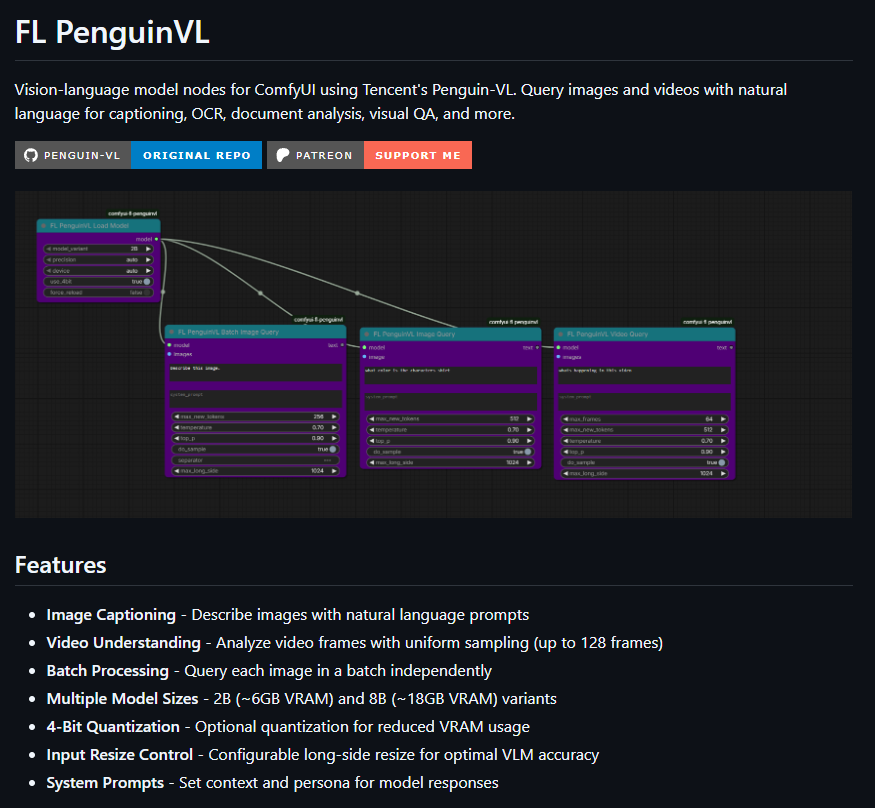Increase temperature arrow in Batch Image Query
This screenshot has width=875, height=808.
334,427
